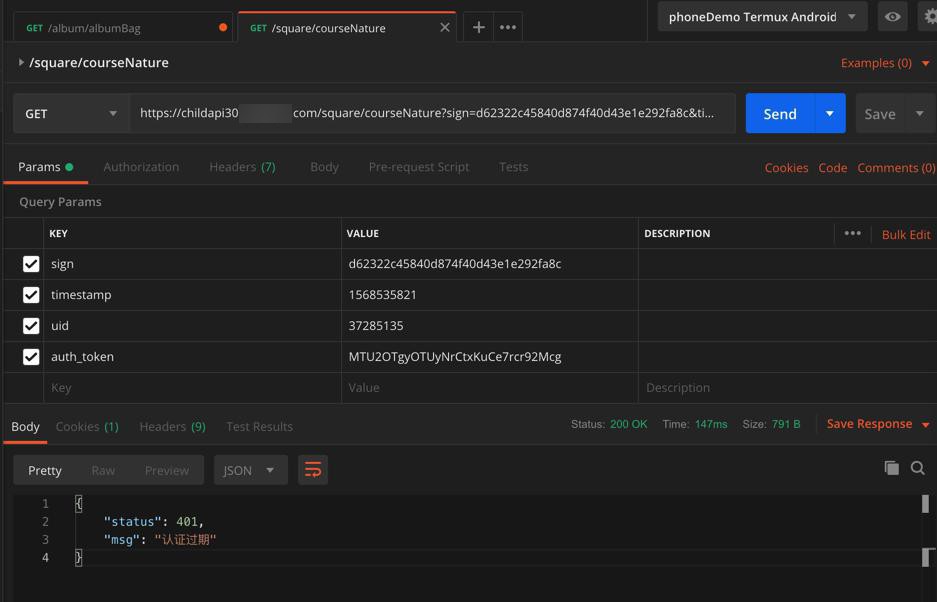The image size is (937, 602).
Task: Open the Save Response dropdown
Action: coord(878,424)
